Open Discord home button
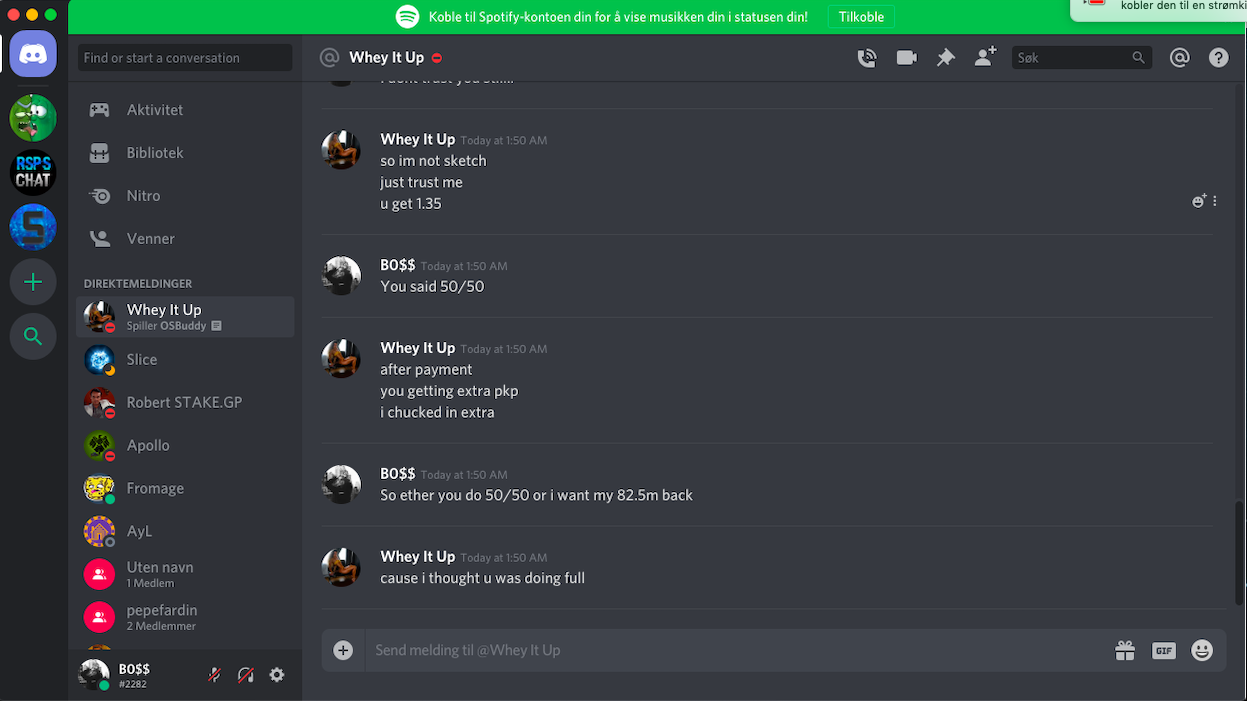1247x701 pixels. [x=33, y=53]
